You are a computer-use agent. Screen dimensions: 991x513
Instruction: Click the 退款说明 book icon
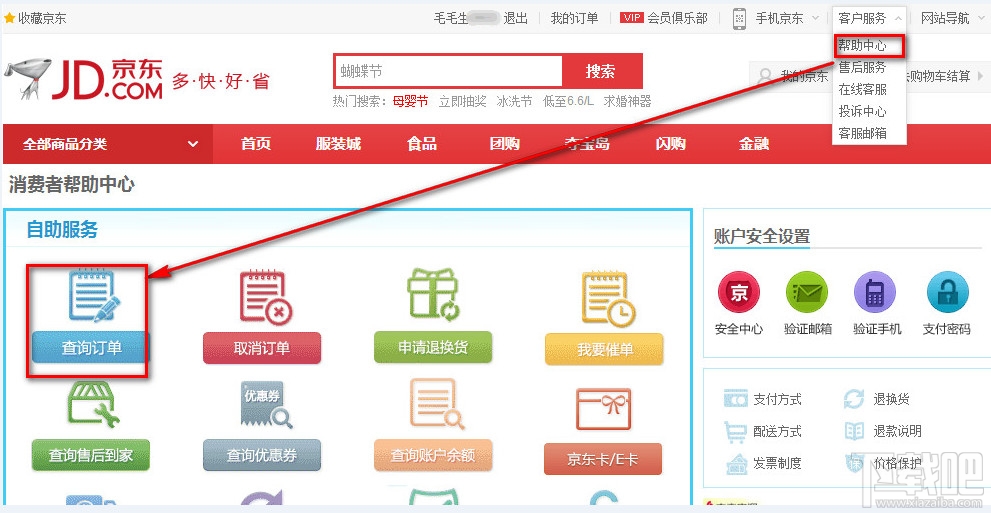click(854, 432)
